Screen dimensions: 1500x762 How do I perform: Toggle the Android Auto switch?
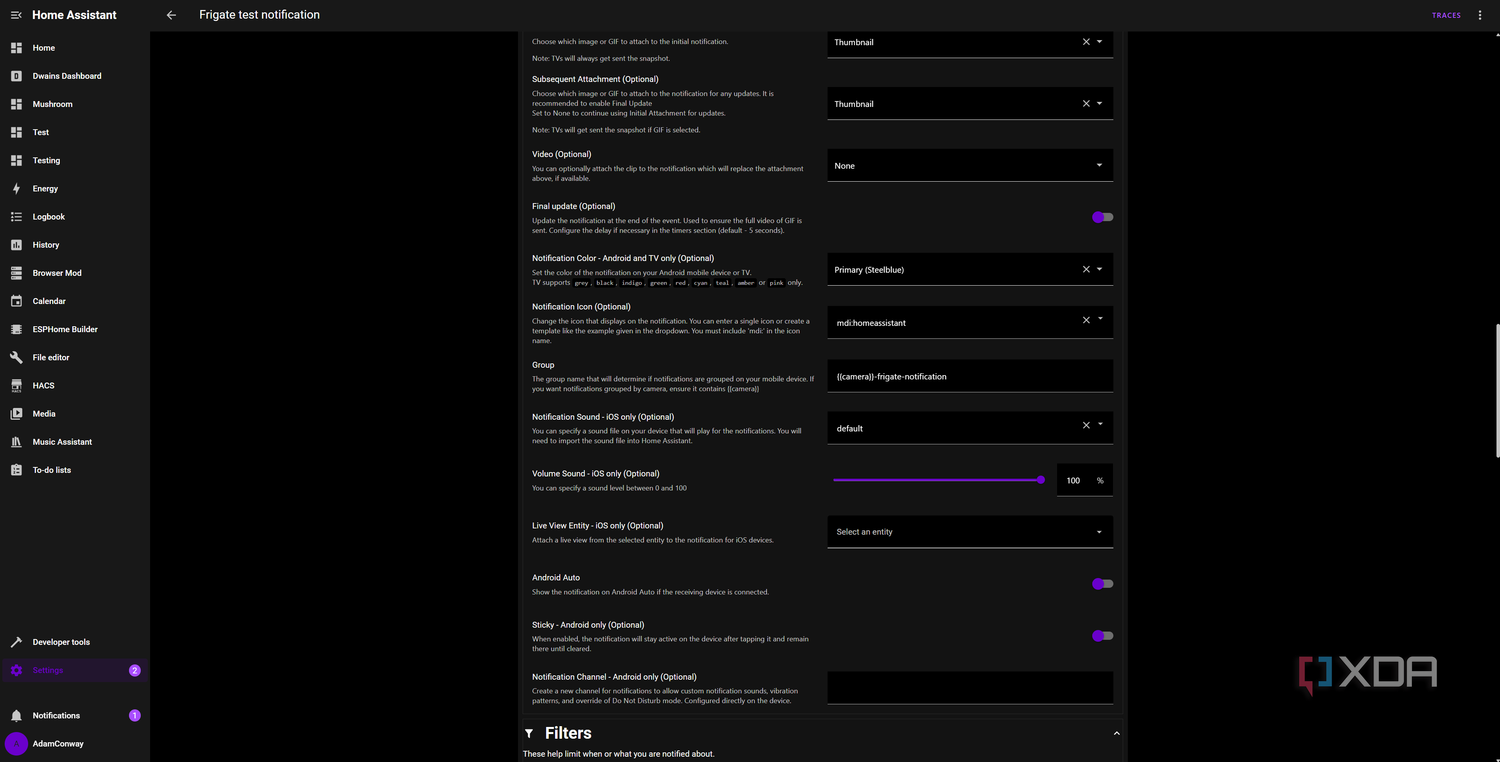(1102, 584)
